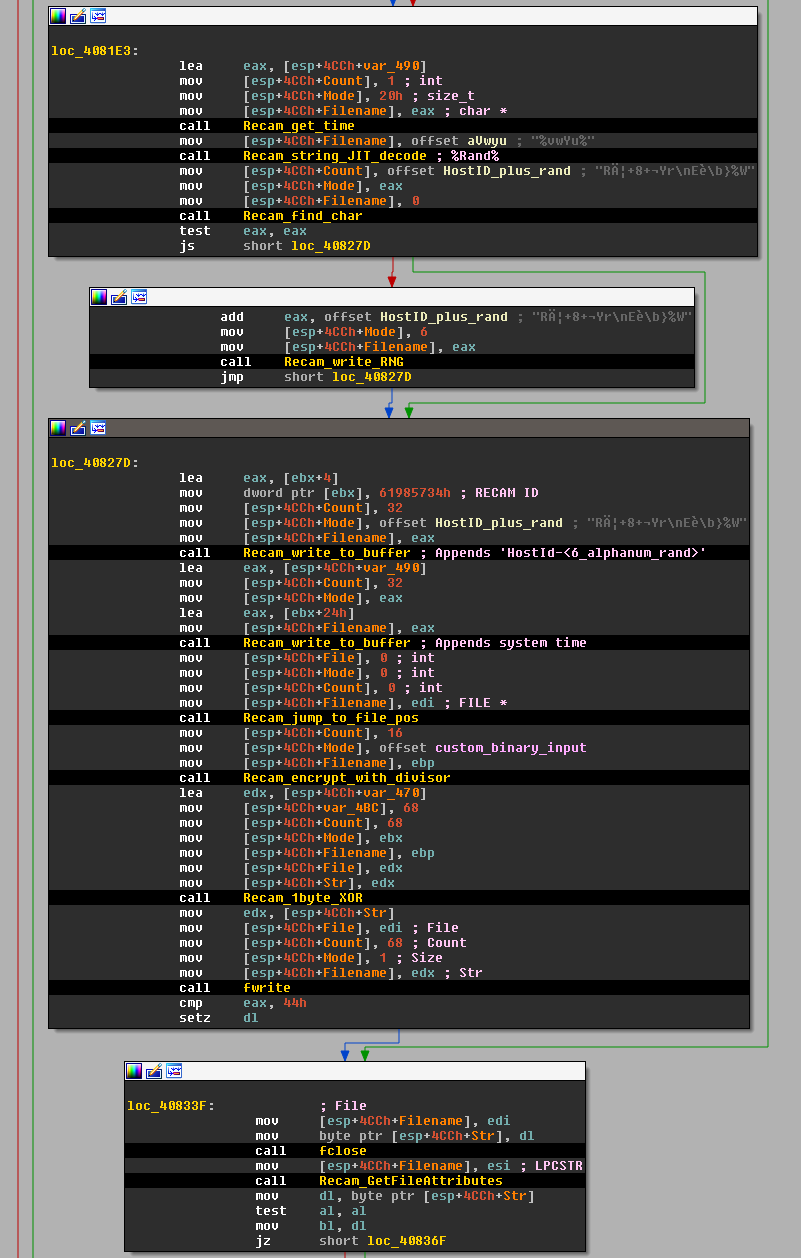Click third header icon on Recam_write_RNG node

(x=139, y=297)
